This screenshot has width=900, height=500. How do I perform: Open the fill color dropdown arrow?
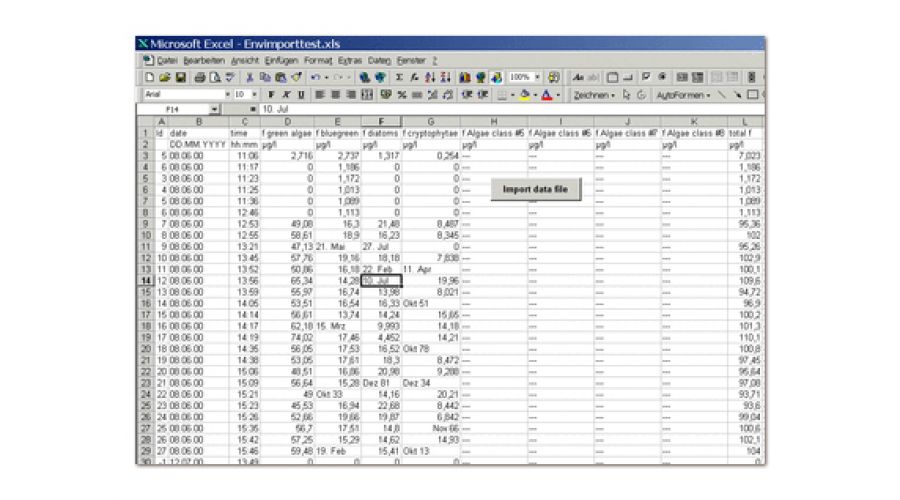(x=536, y=95)
